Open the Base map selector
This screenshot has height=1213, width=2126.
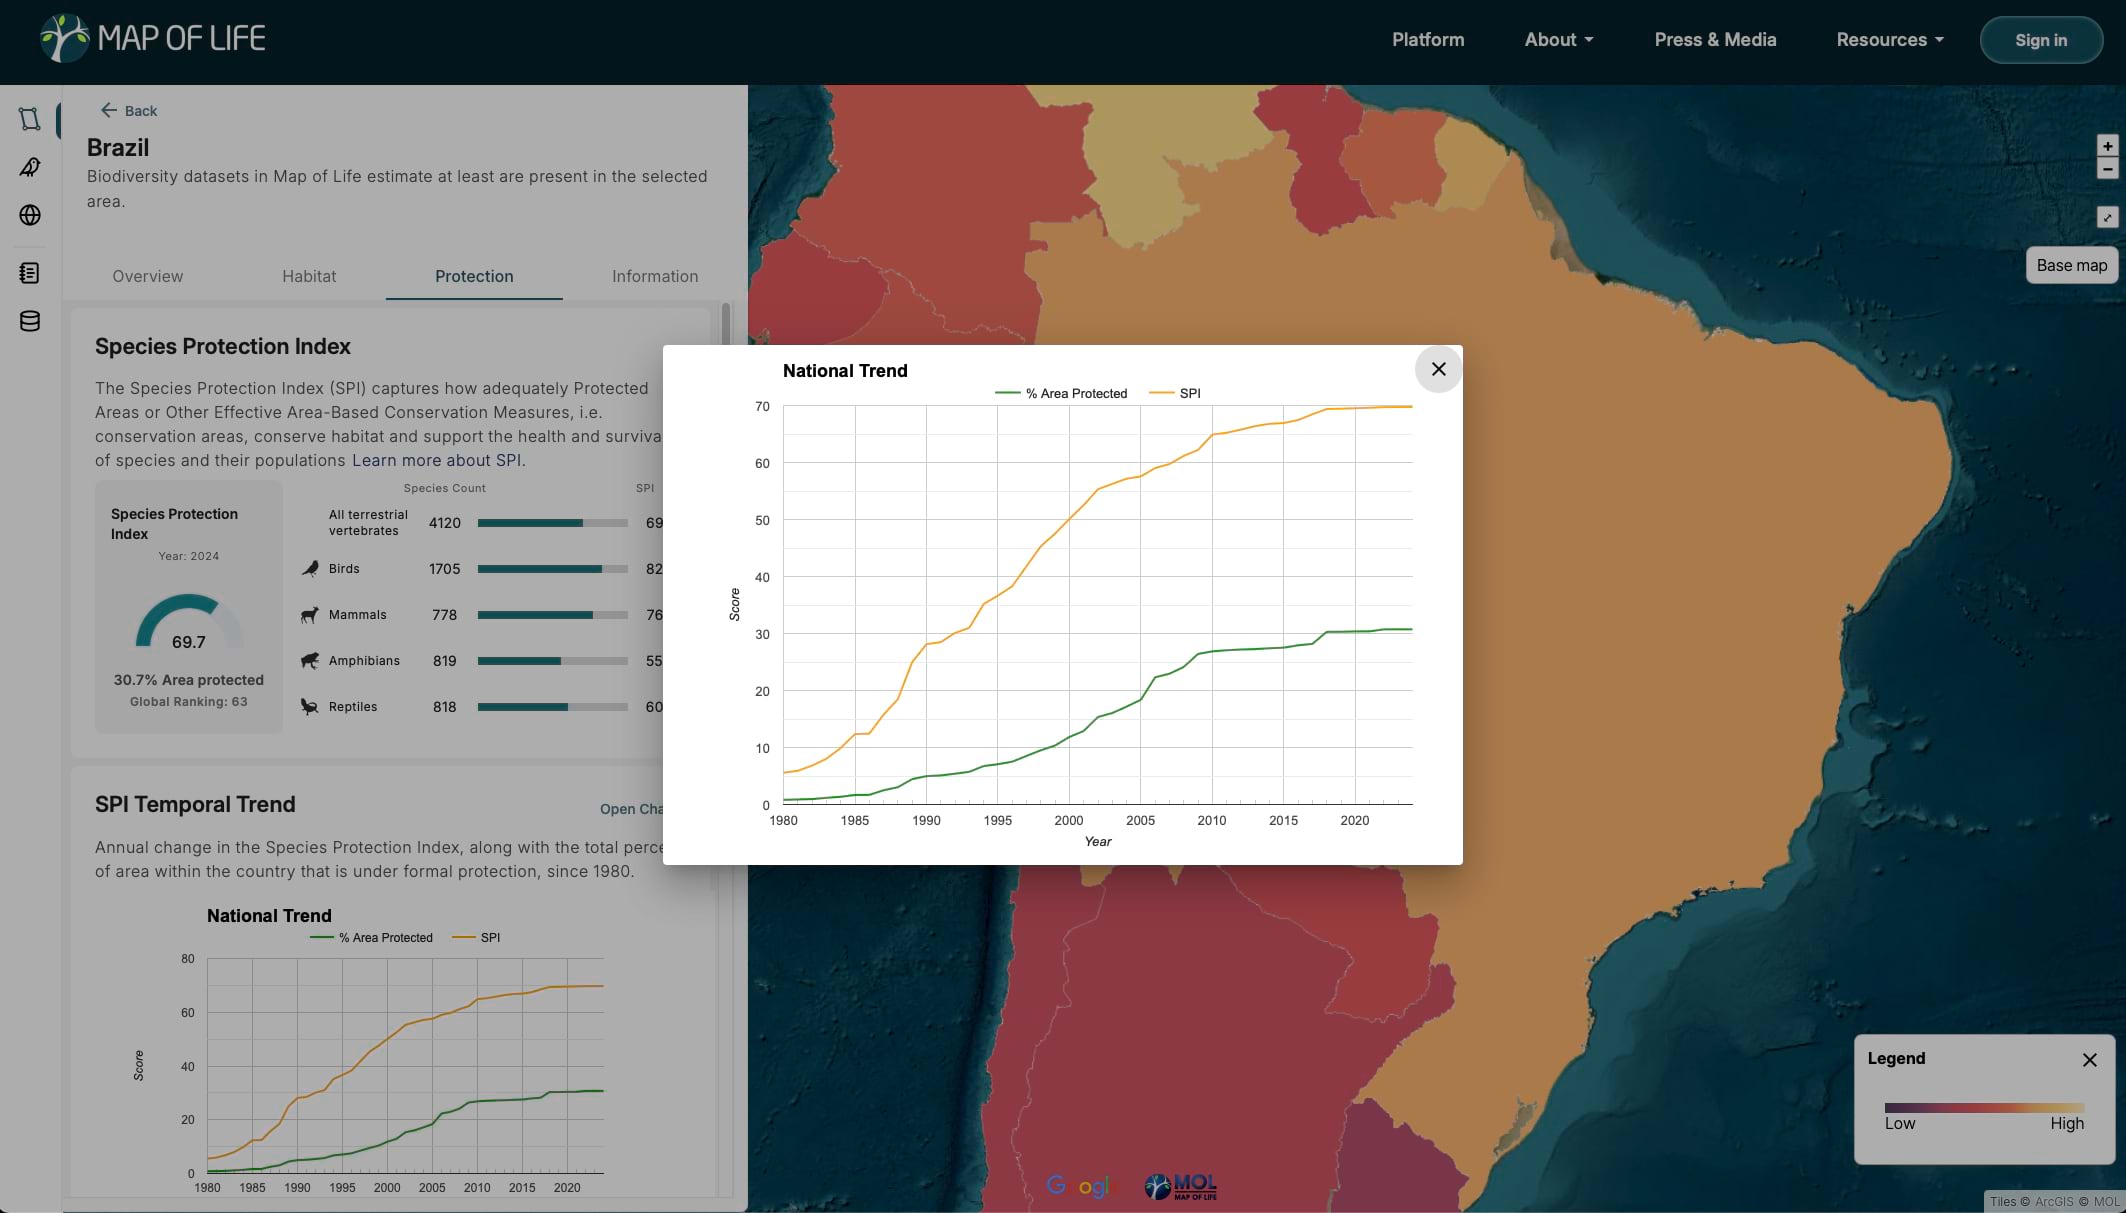[2071, 265]
